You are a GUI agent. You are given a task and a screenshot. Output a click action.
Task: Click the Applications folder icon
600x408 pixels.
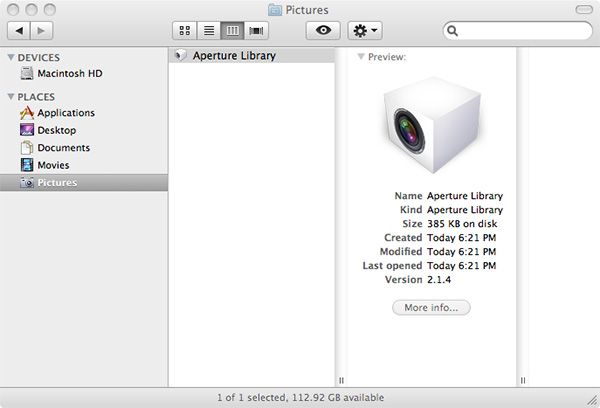(x=27, y=113)
